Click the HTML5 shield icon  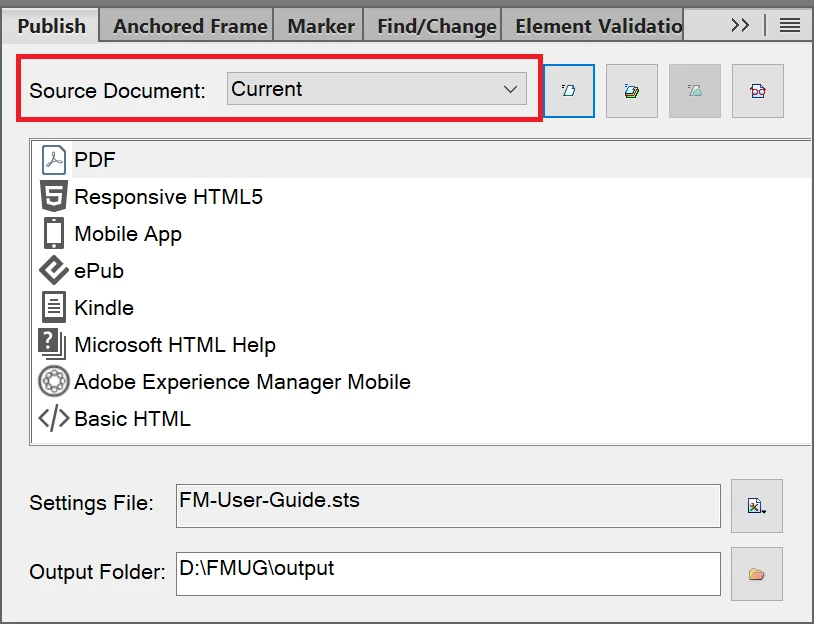tap(53, 196)
